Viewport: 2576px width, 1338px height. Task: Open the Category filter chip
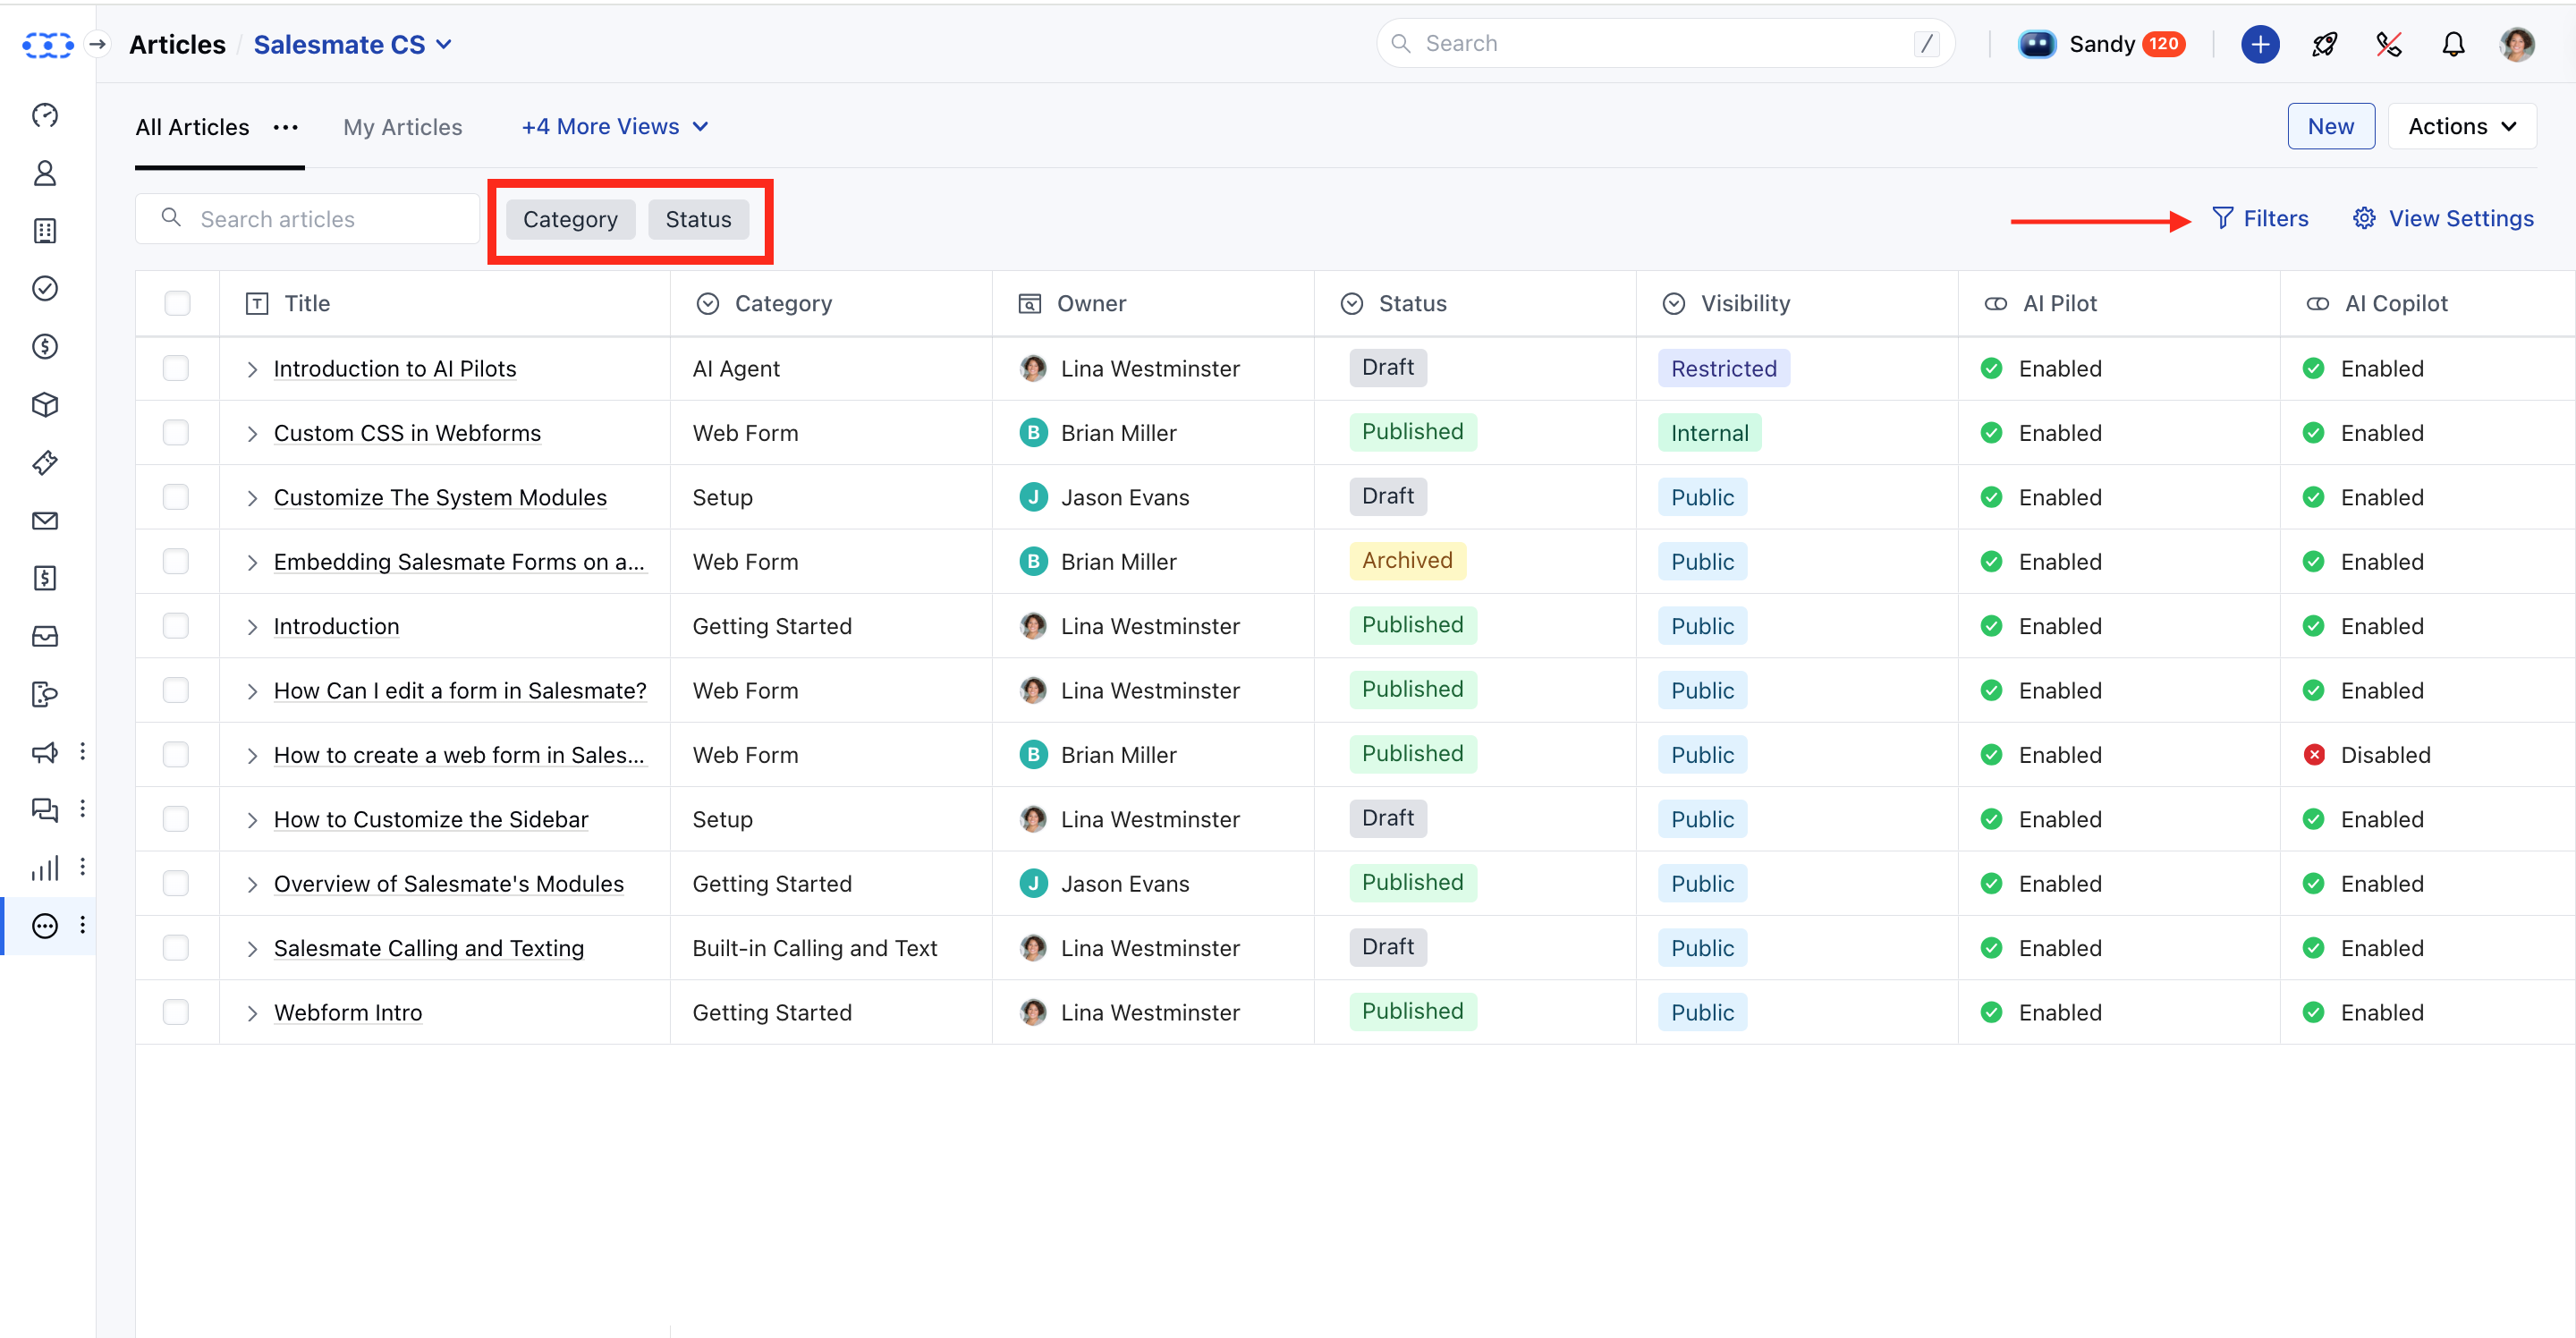(x=570, y=219)
